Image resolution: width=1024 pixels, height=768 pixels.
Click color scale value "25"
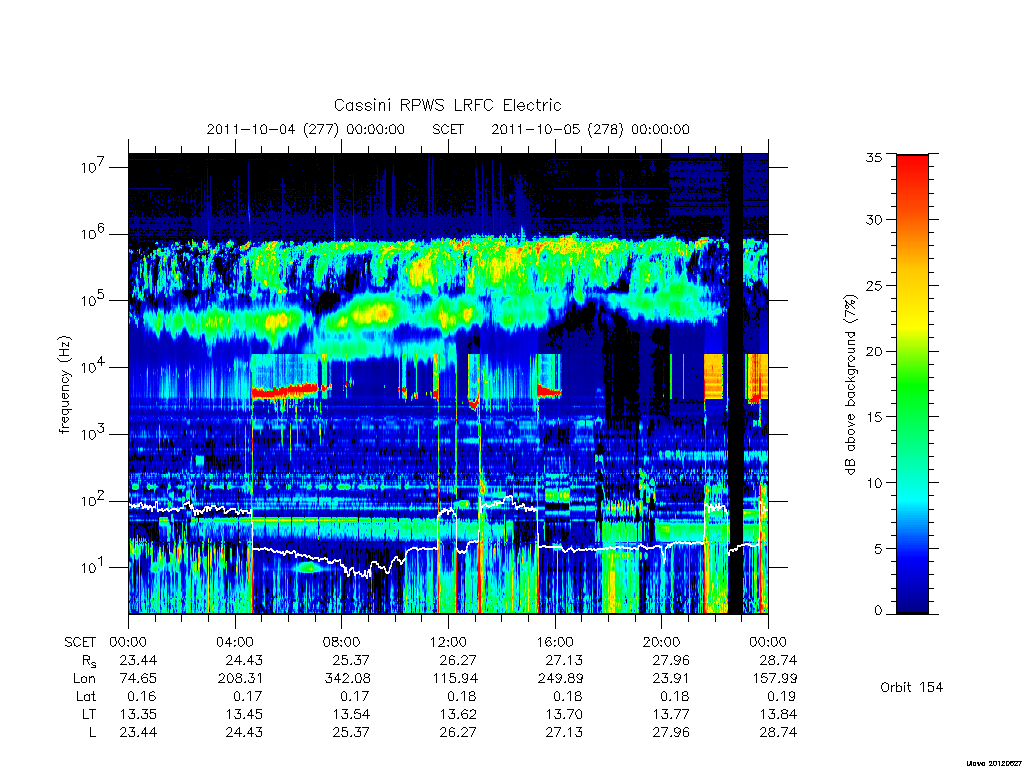(x=873, y=285)
